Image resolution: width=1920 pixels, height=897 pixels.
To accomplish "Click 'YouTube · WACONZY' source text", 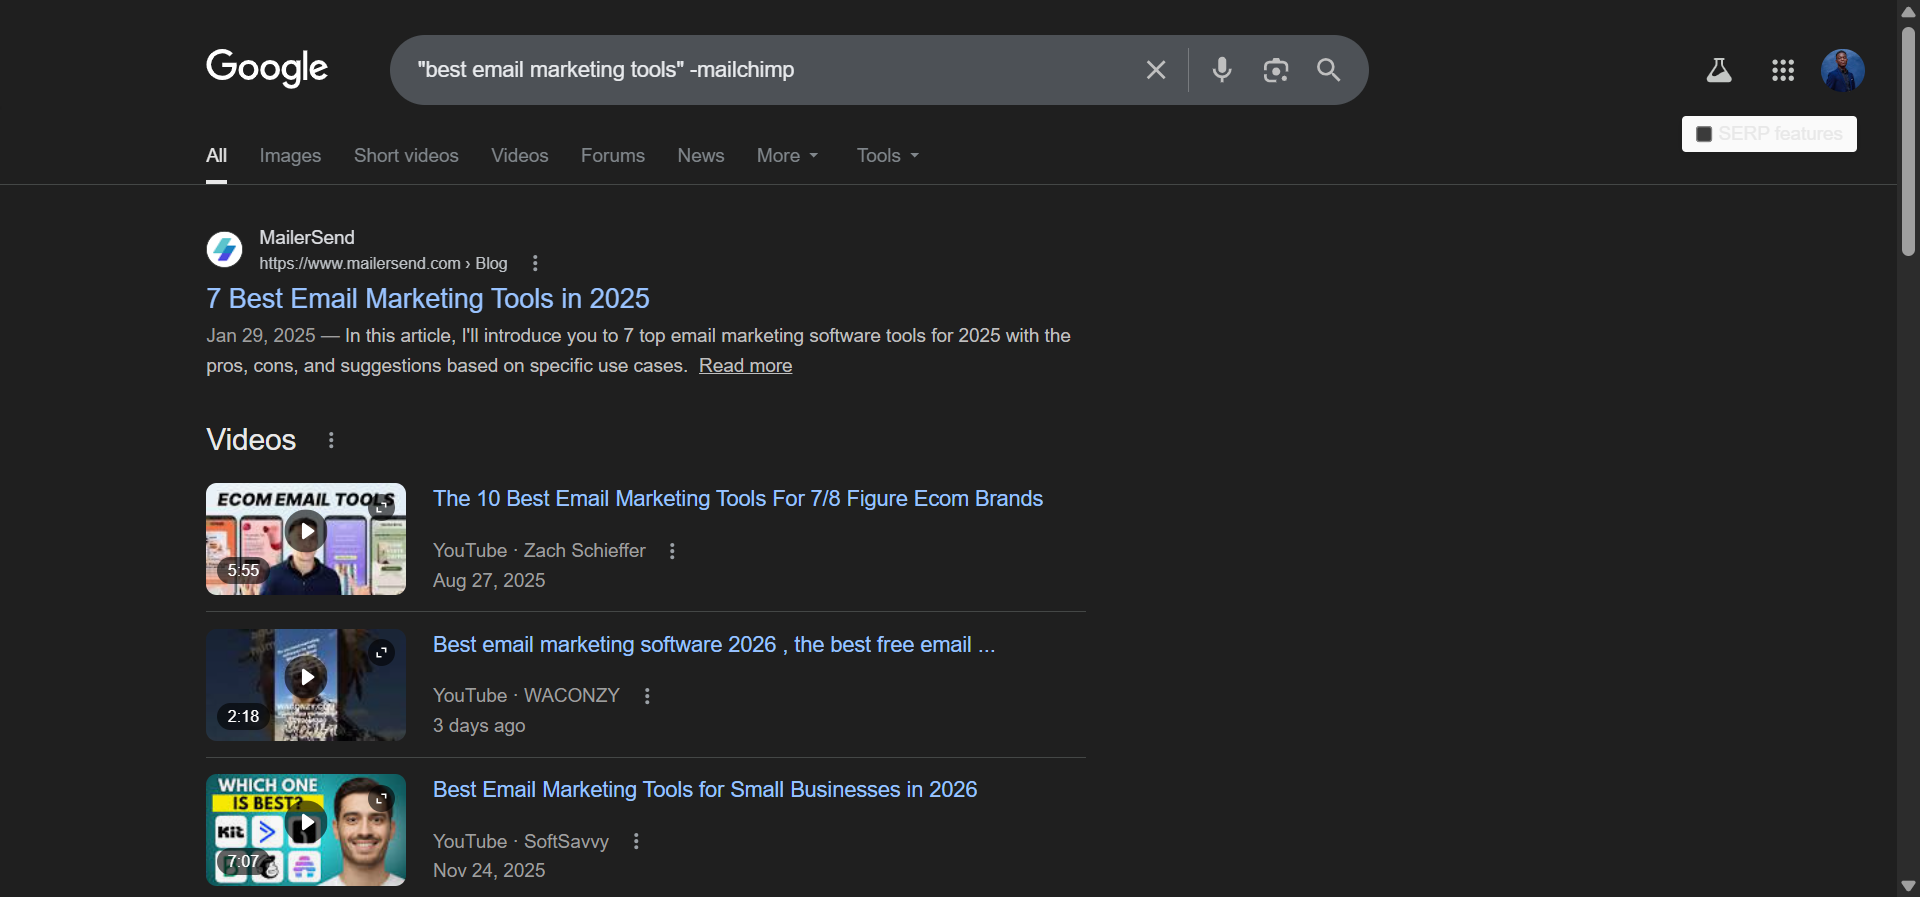I will (526, 696).
